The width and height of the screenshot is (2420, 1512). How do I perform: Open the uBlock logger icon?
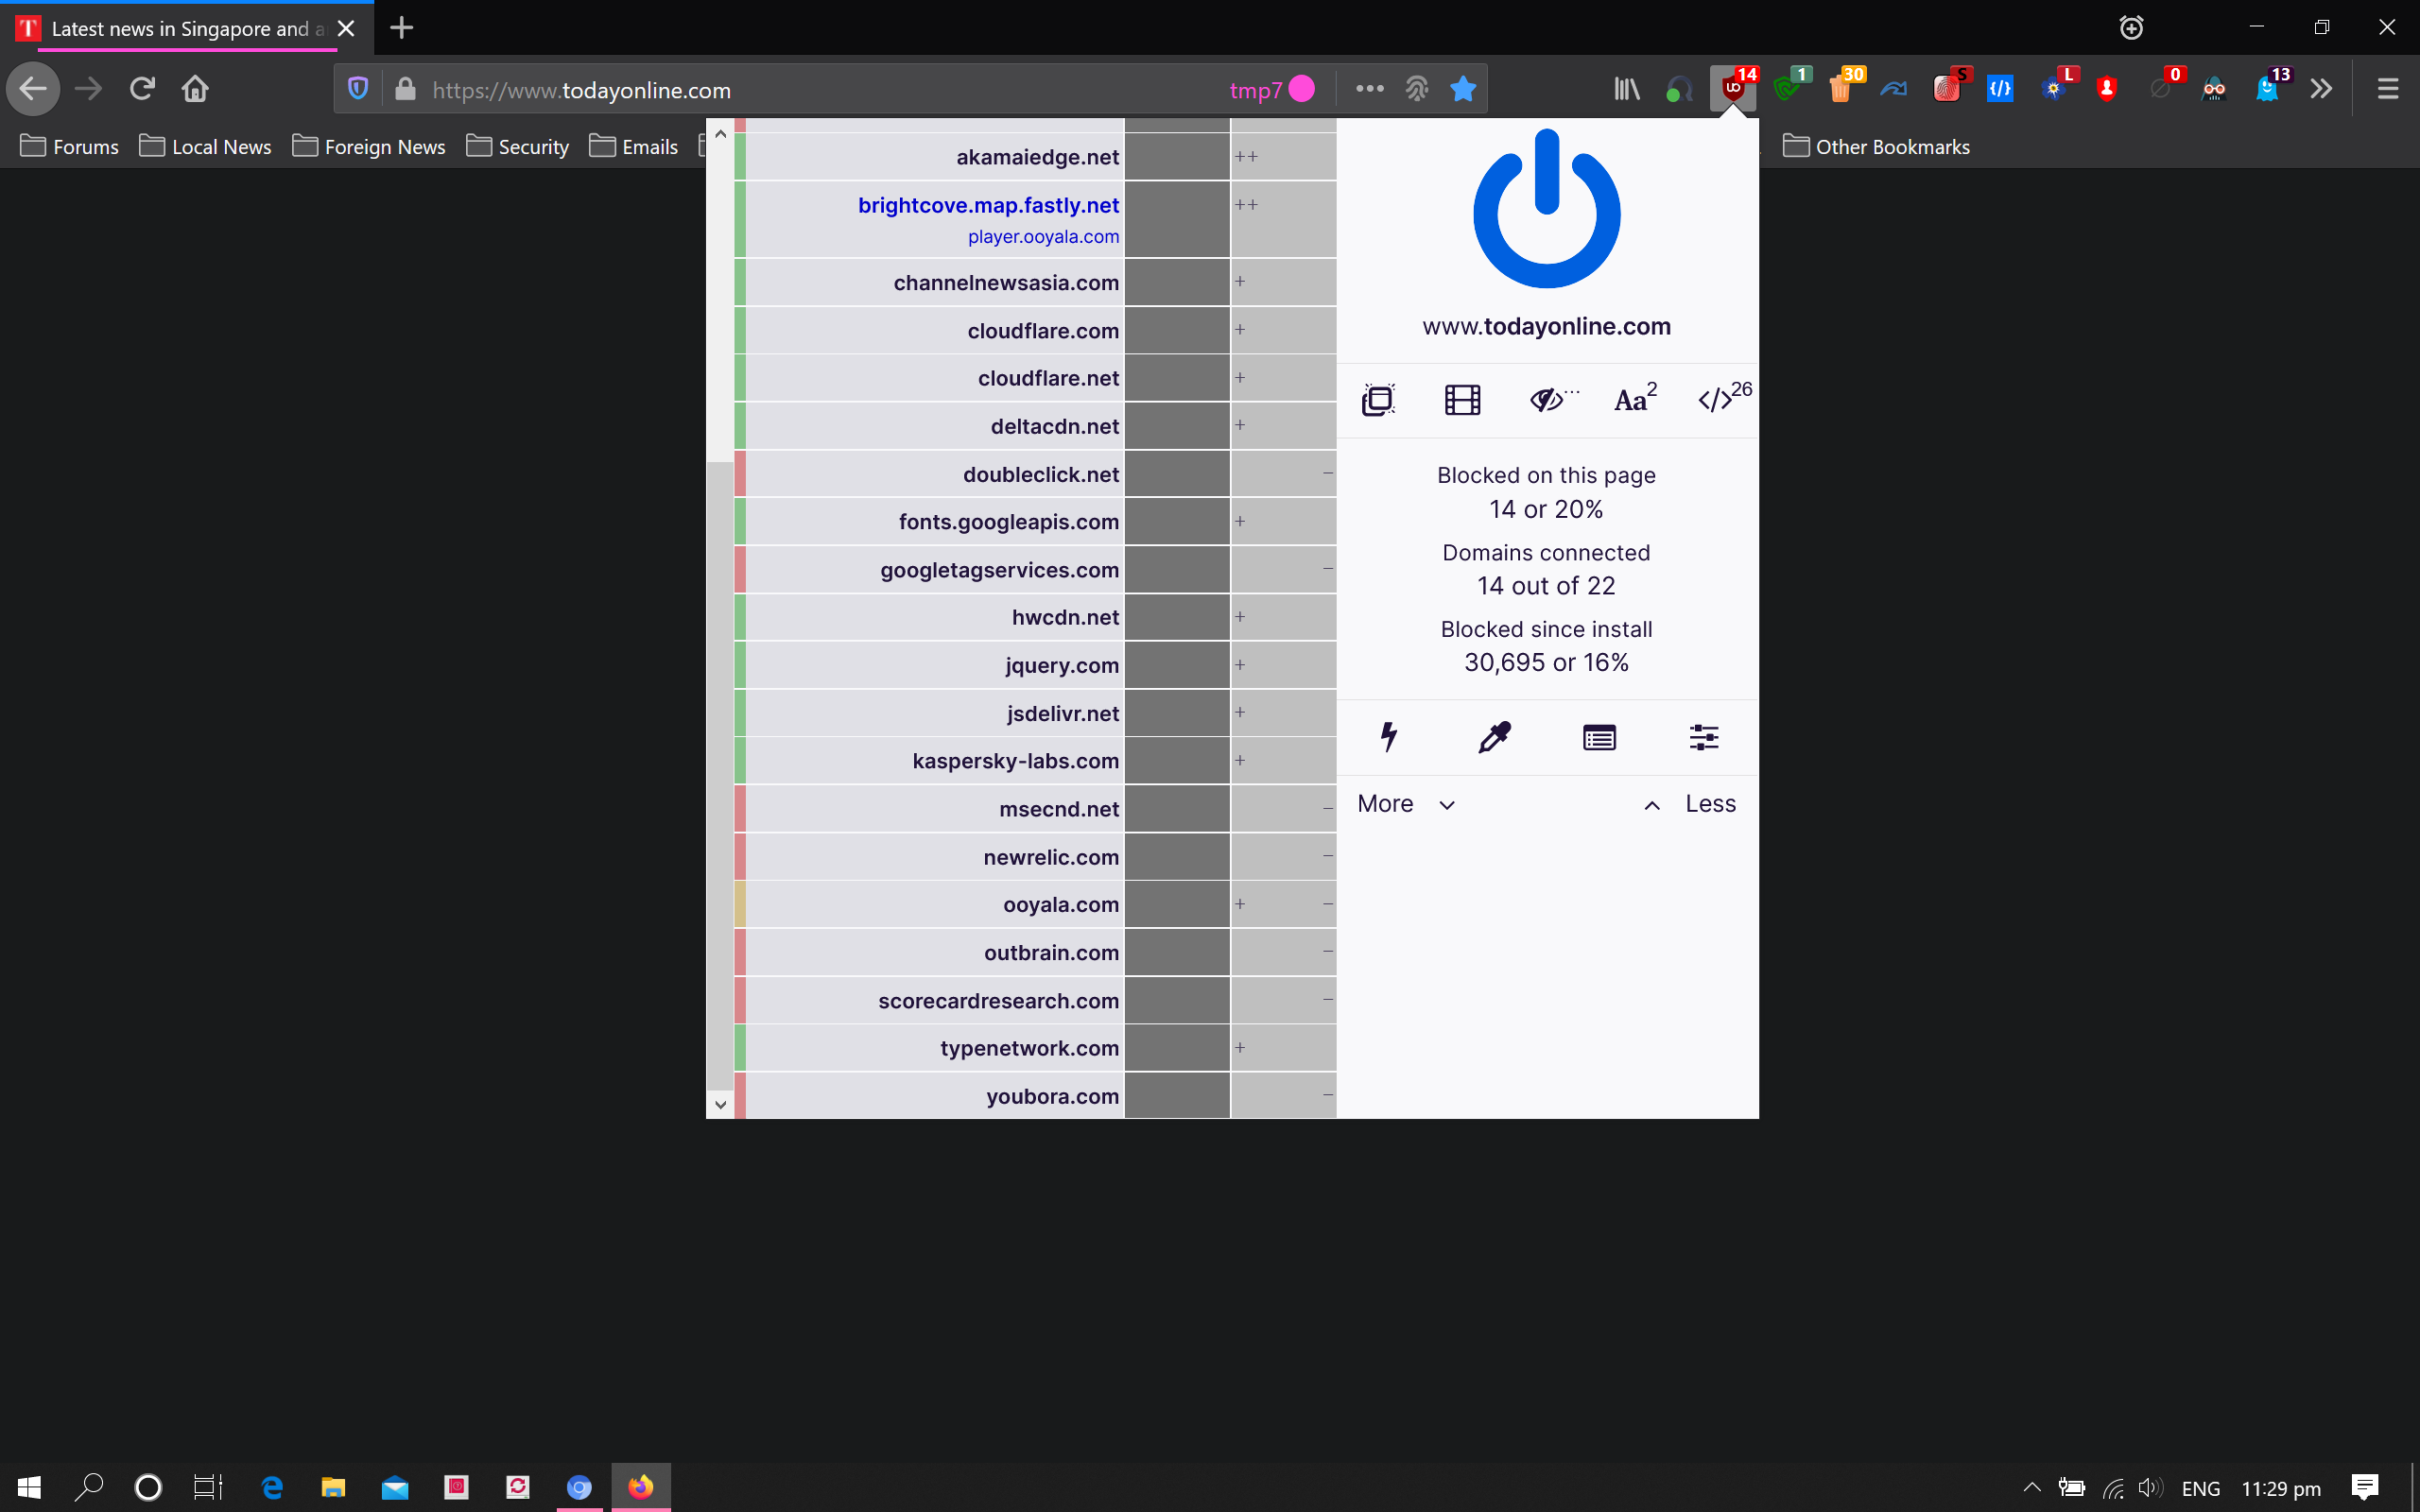click(1599, 738)
